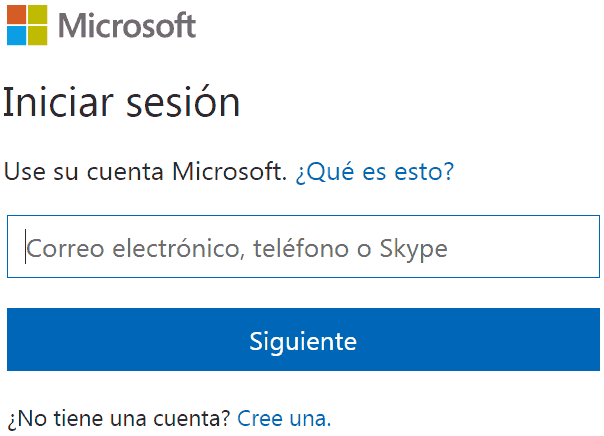Click the Microsoft four-square logo
Image resolution: width=604 pixels, height=436 pixels.
coord(27,25)
